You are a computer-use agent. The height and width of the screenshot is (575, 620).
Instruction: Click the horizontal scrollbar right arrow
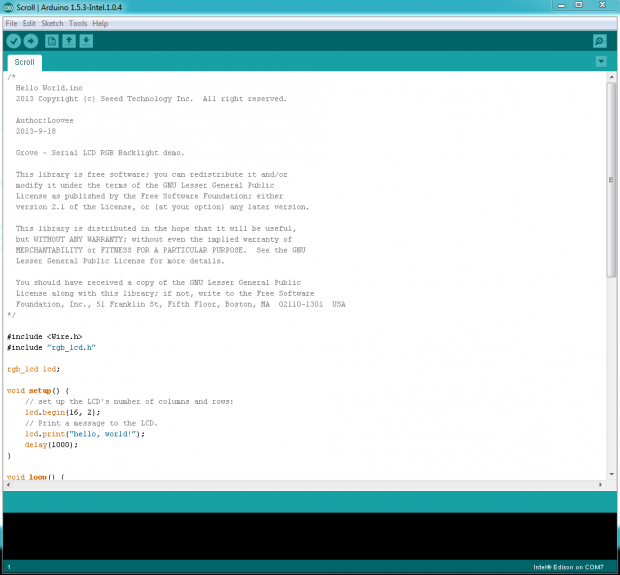[600, 484]
